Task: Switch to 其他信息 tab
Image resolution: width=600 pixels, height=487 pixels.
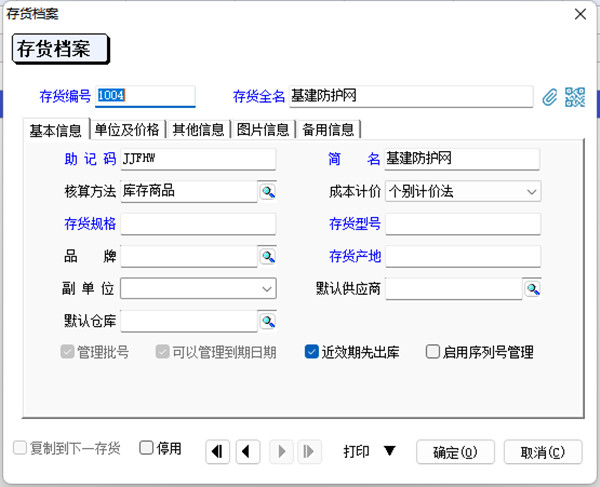Action: (x=198, y=129)
